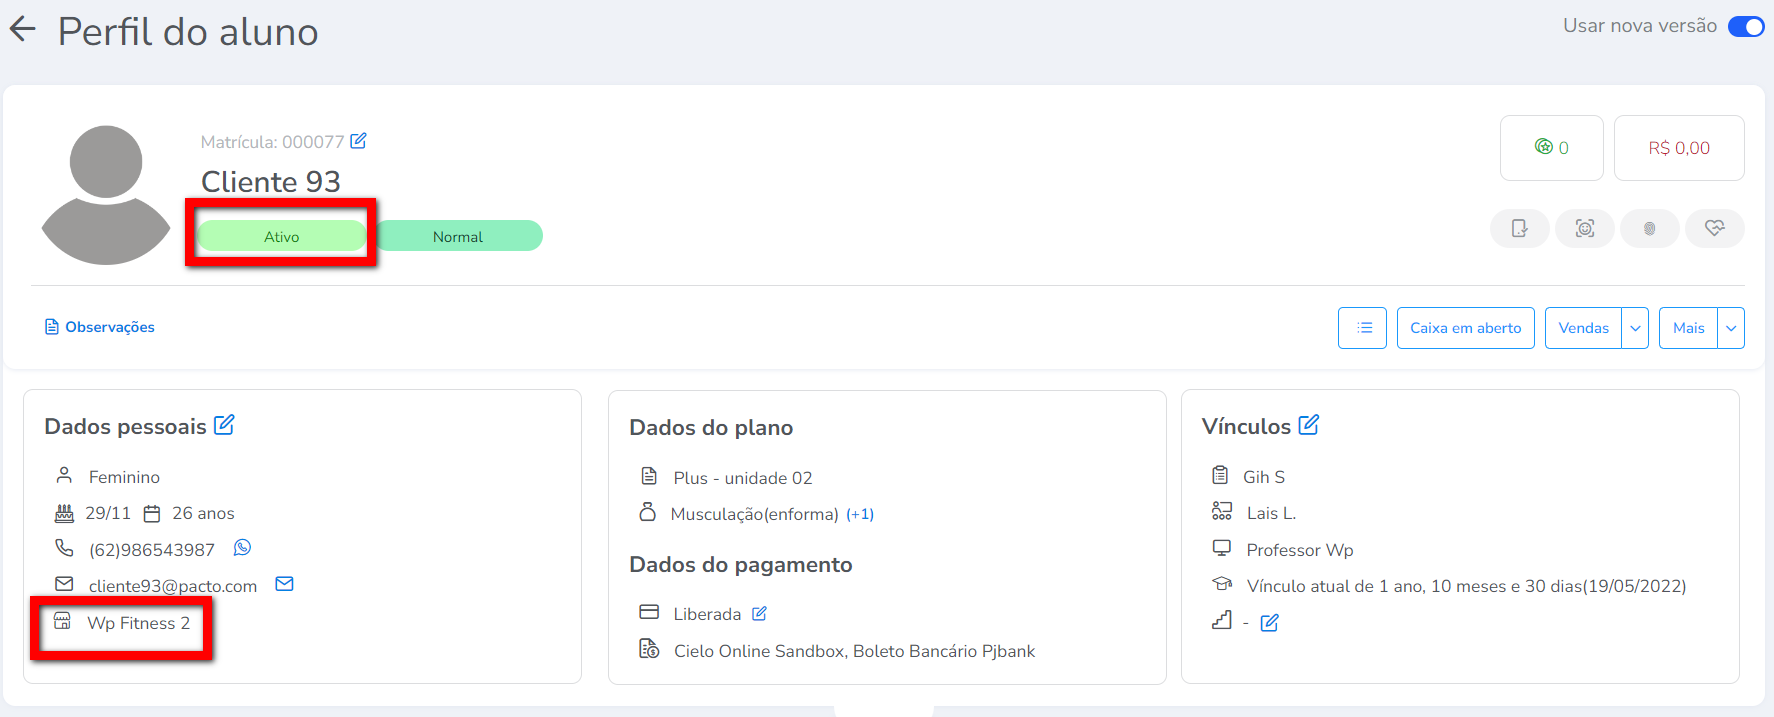1774x717 pixels.
Task: Expand the Vendas dropdown arrow
Action: point(1635,328)
